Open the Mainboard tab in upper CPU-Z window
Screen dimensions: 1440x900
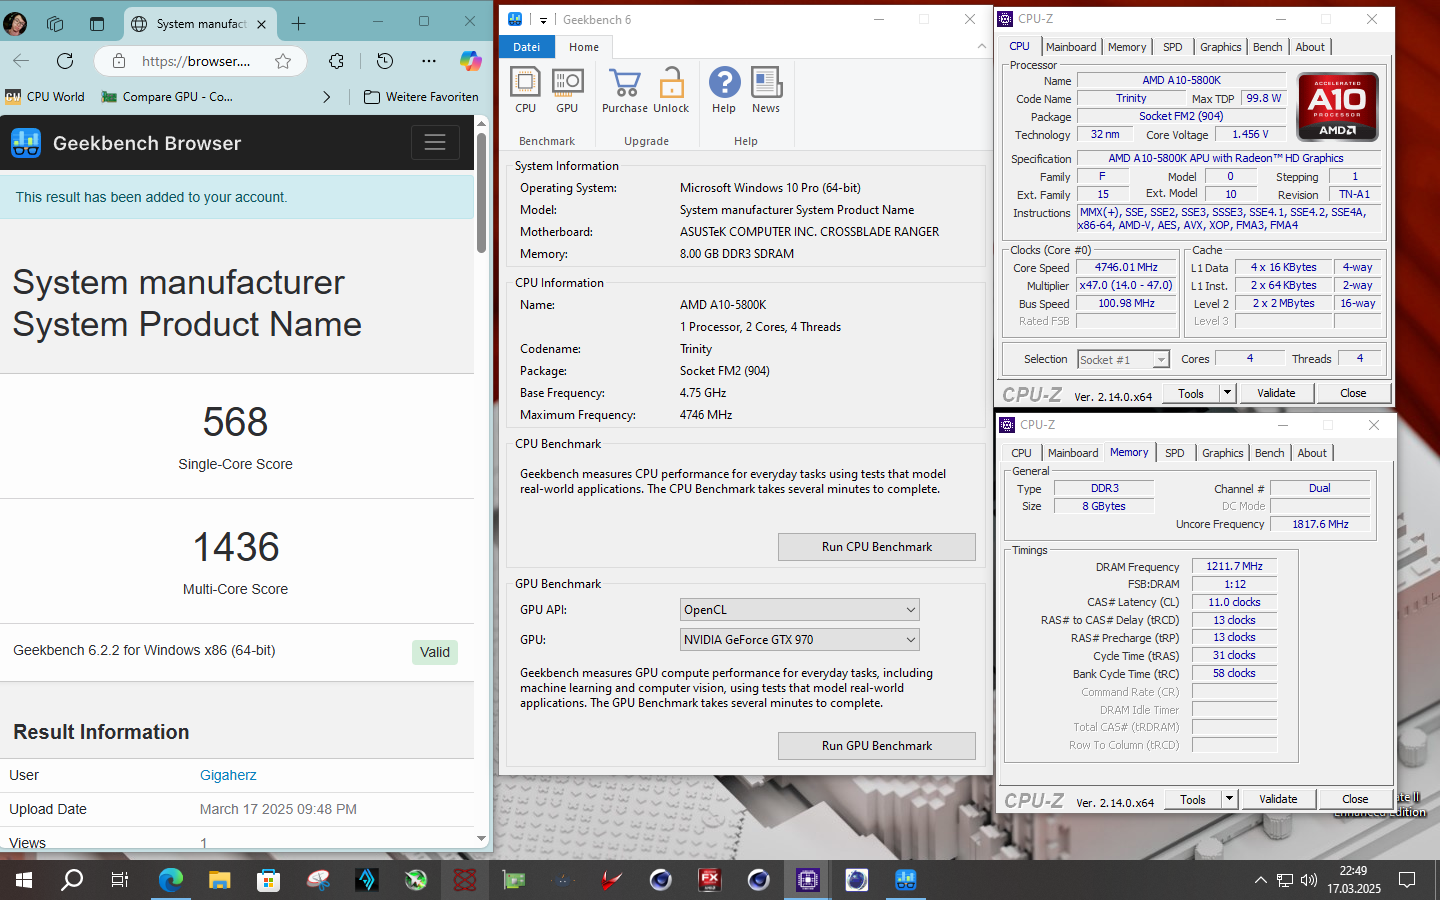click(1071, 47)
